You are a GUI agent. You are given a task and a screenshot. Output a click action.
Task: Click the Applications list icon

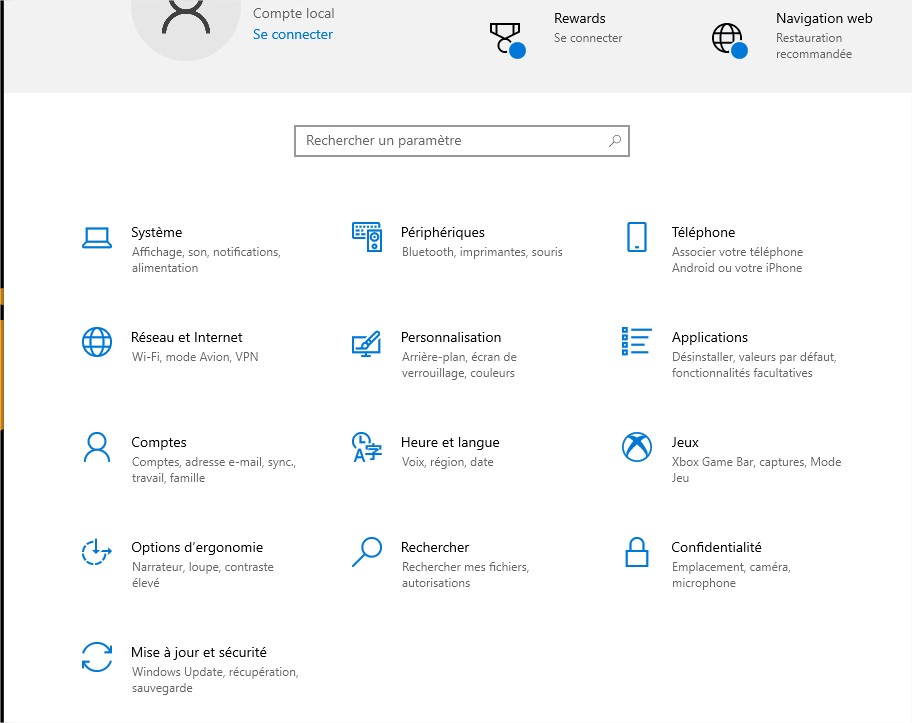(637, 341)
